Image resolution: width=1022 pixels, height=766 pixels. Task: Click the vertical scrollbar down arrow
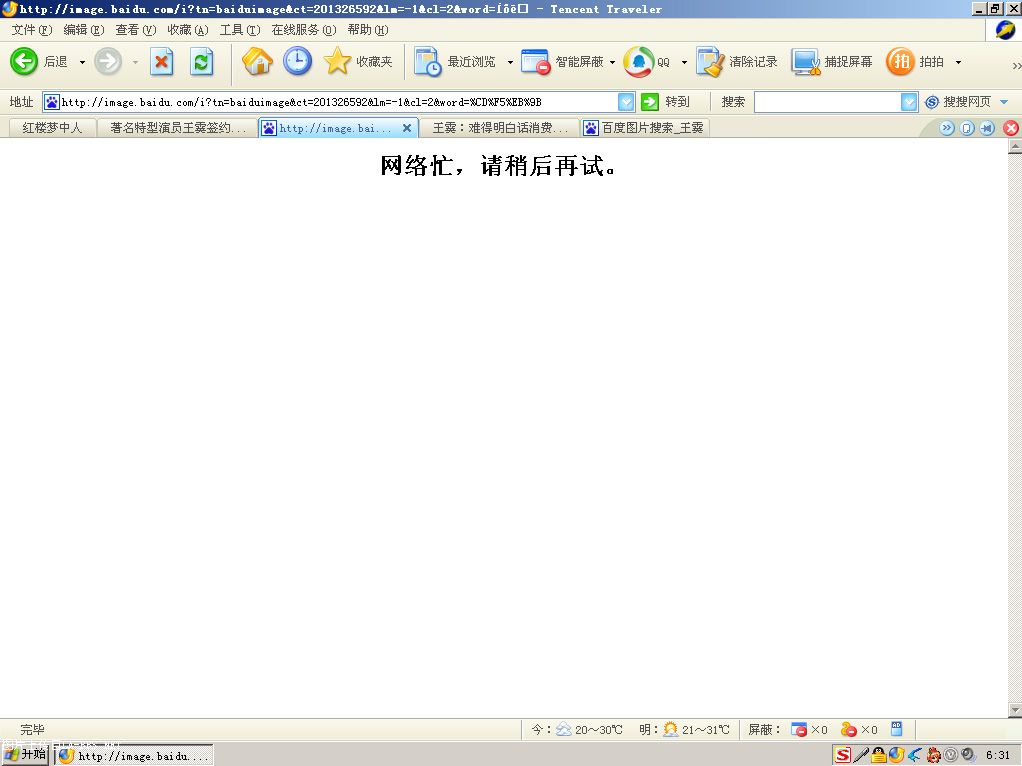pos(1014,710)
